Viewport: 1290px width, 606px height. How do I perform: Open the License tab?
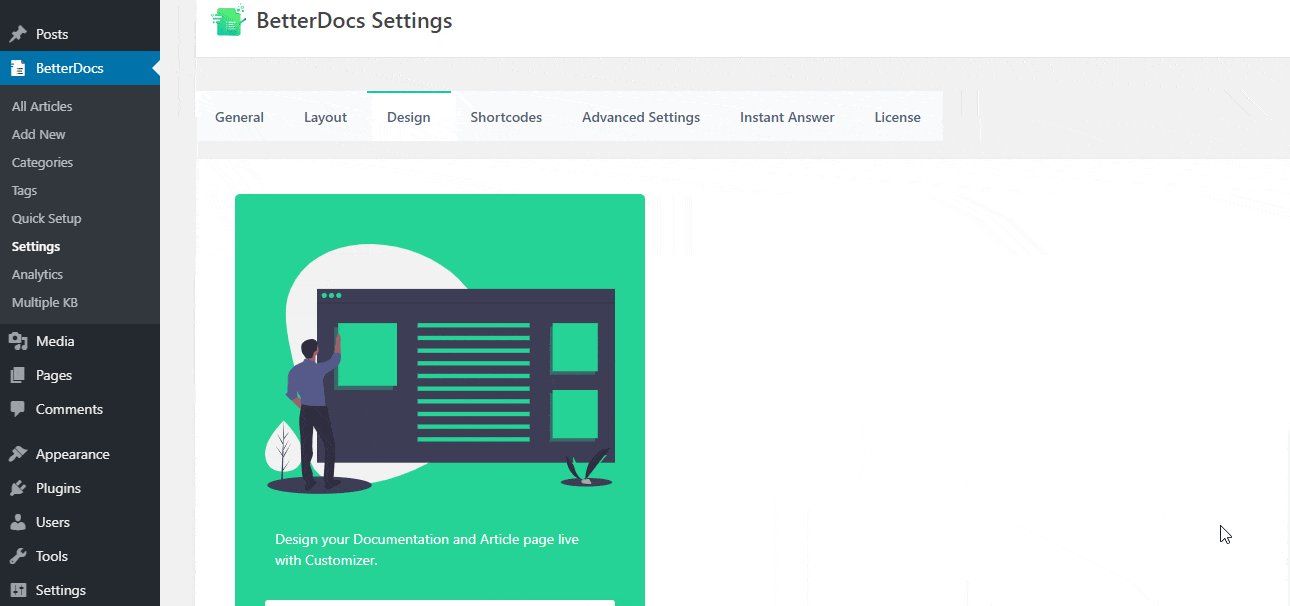(x=897, y=116)
